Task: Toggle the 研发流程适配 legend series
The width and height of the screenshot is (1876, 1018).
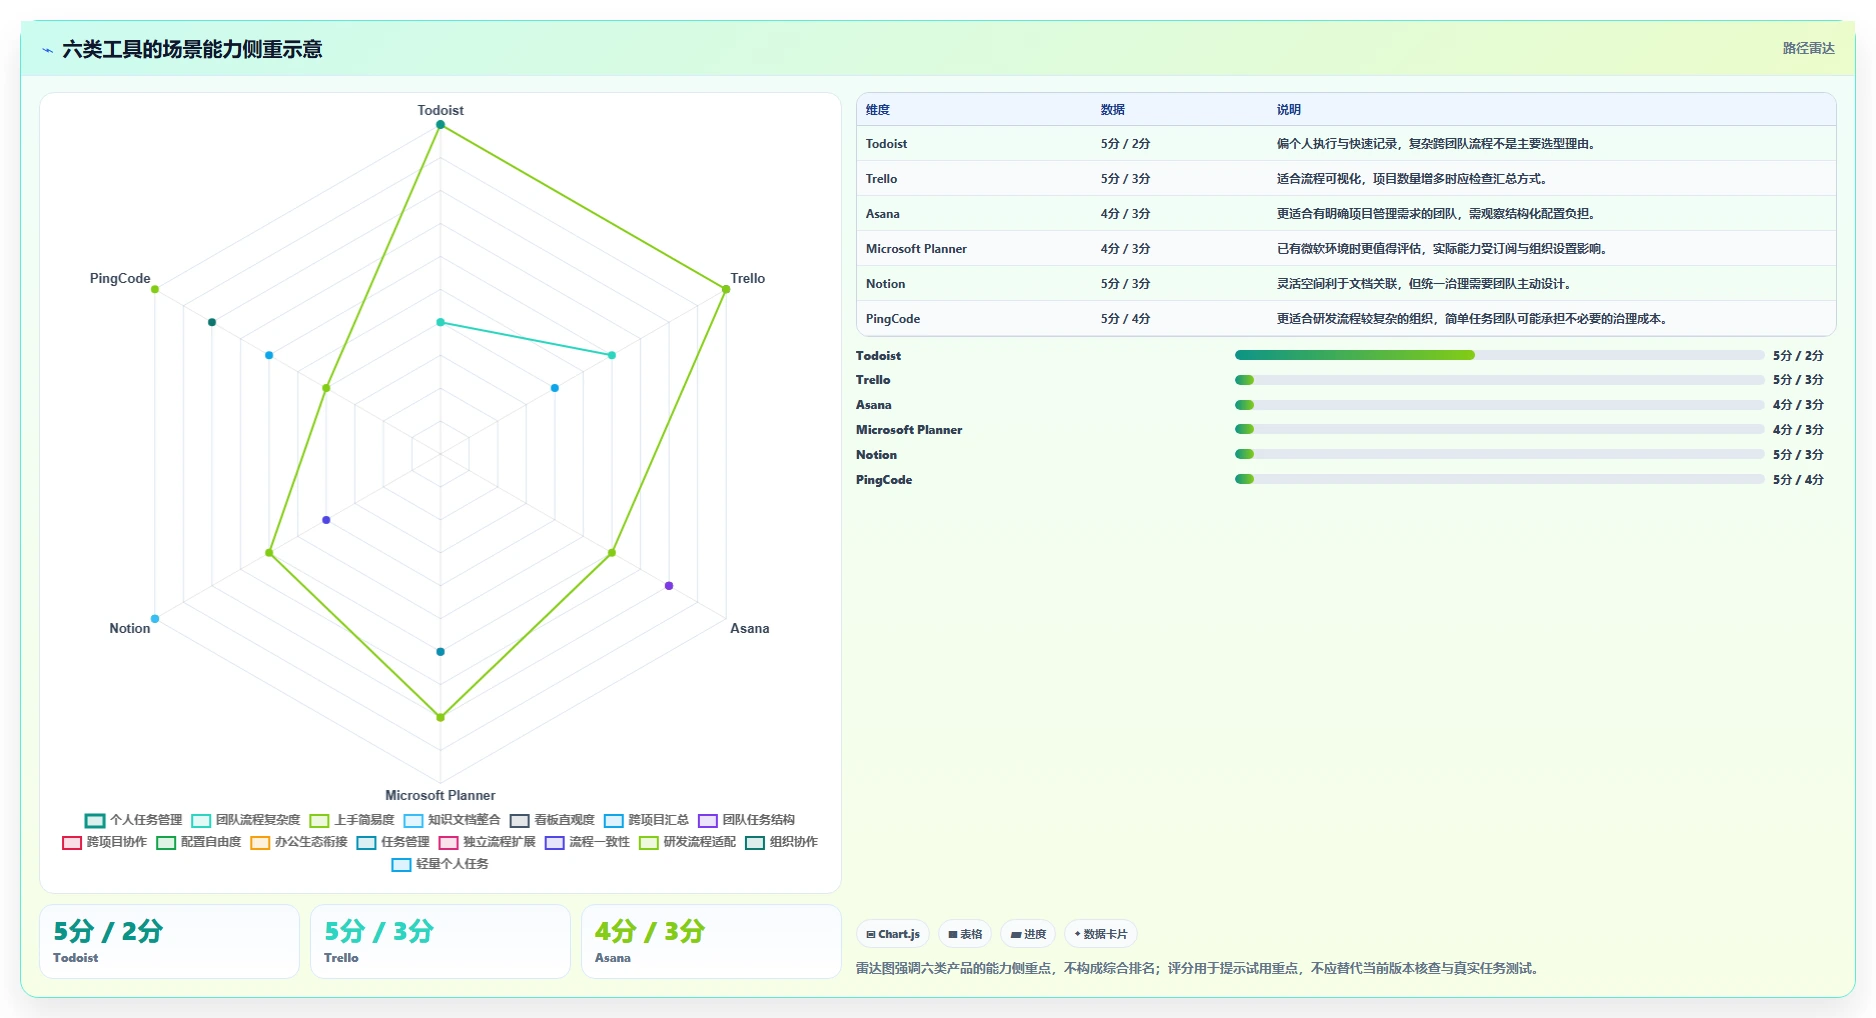Action: tap(687, 842)
